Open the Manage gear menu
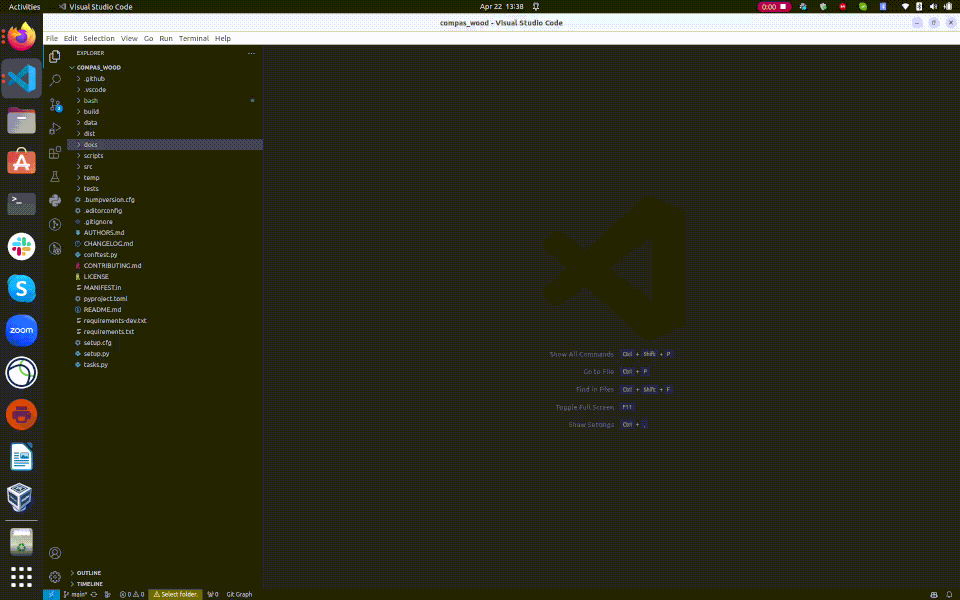This screenshot has height=600, width=960. 55,577
